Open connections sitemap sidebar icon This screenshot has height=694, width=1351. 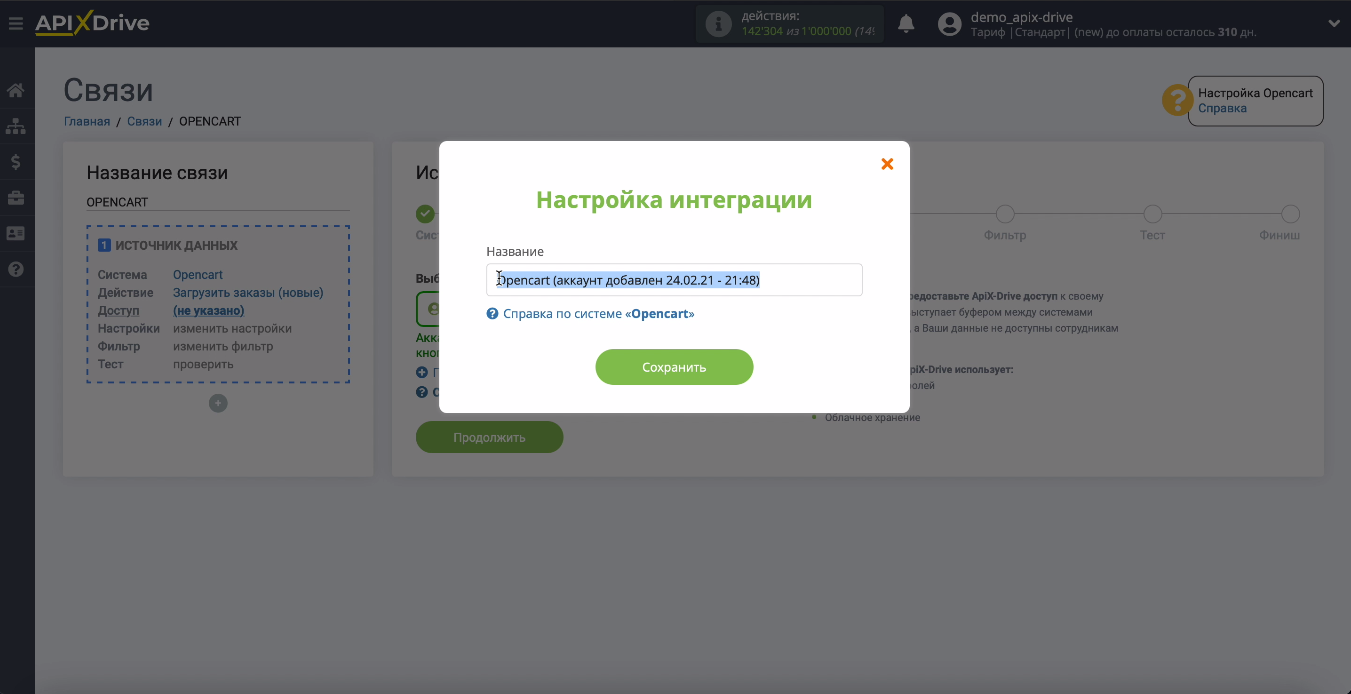16,126
